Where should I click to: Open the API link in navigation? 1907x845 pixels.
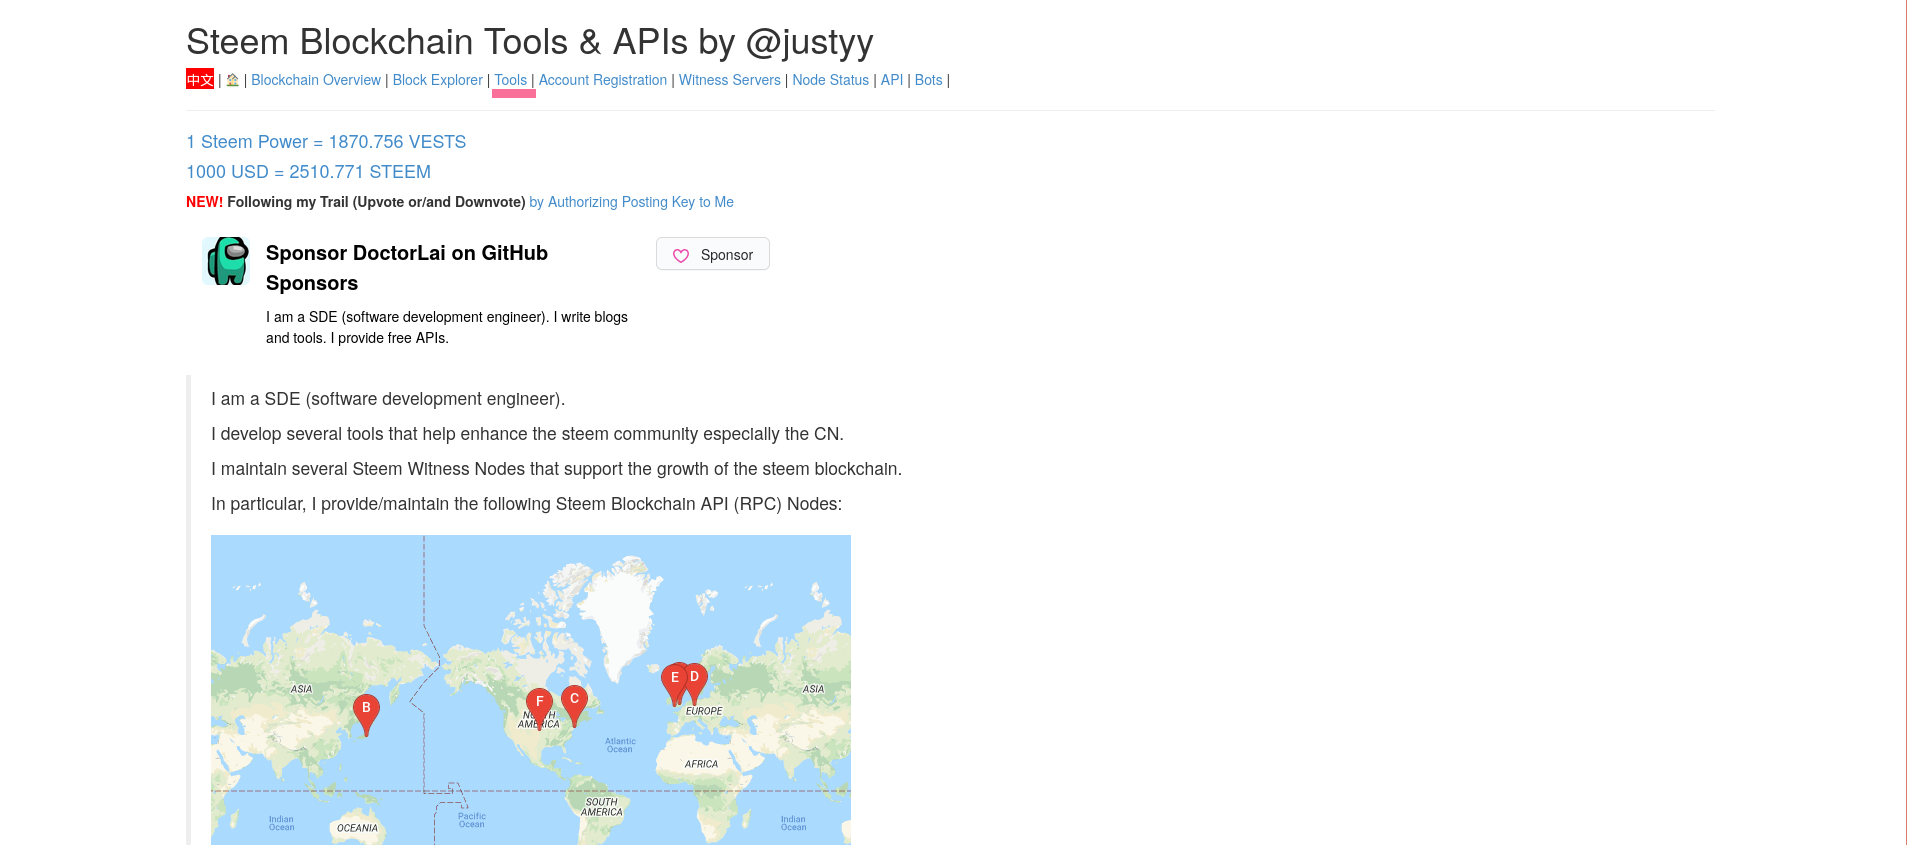[892, 80]
